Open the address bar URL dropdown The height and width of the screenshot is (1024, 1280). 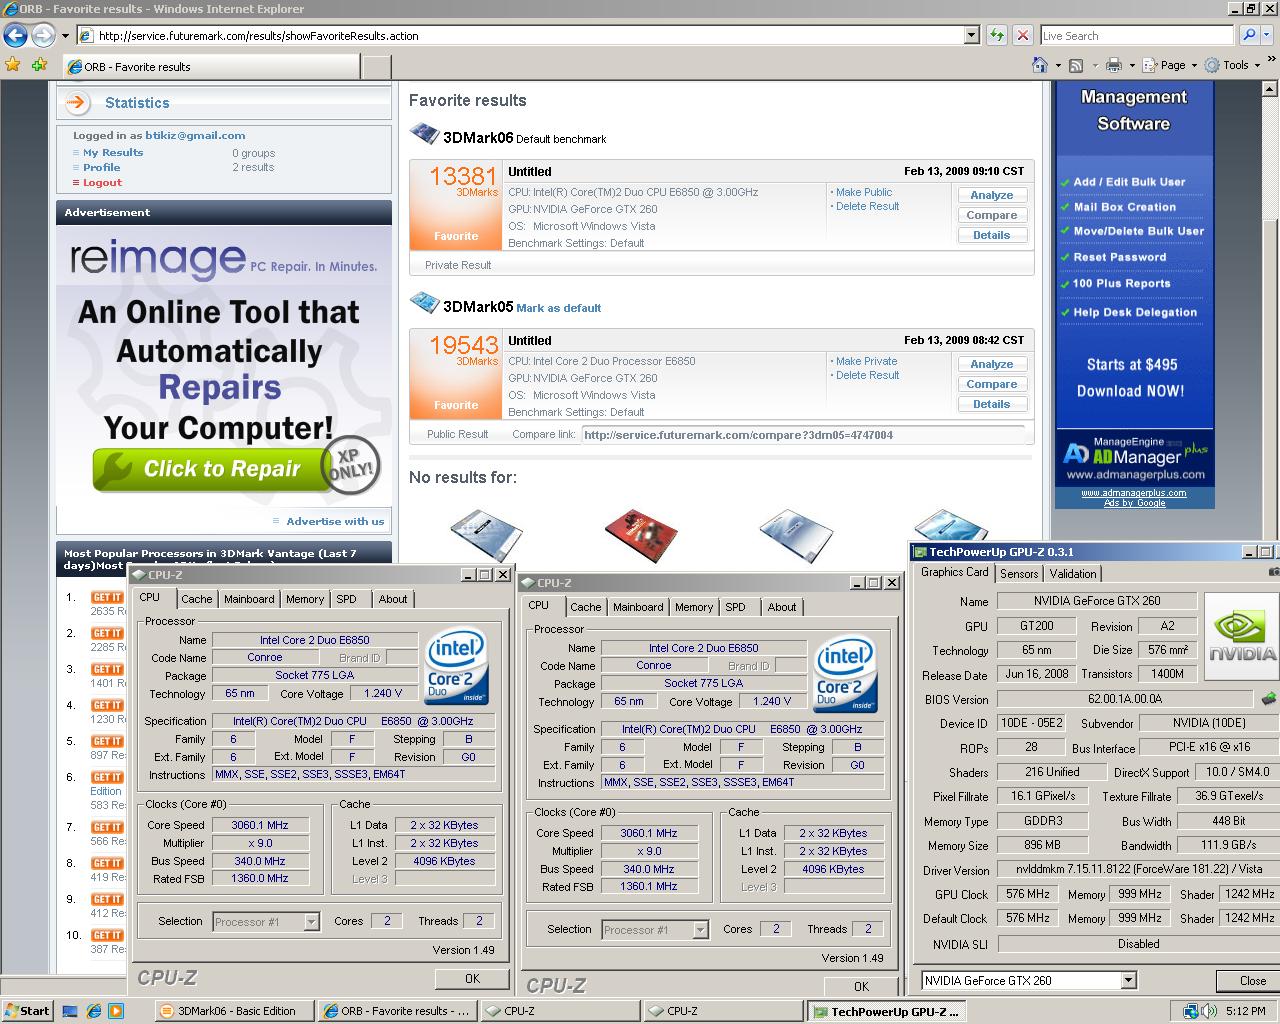coord(971,35)
